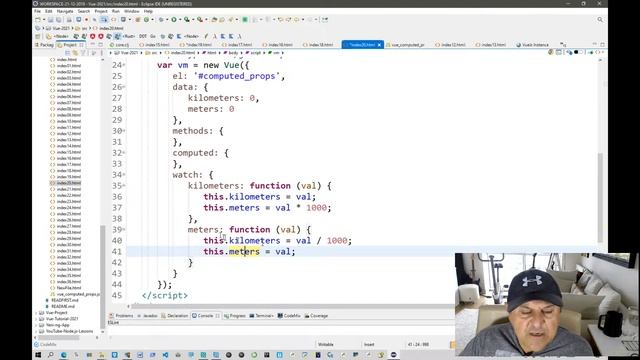Click the Save toolbar icon
The height and width of the screenshot is (360, 640).
tap(51, 20)
